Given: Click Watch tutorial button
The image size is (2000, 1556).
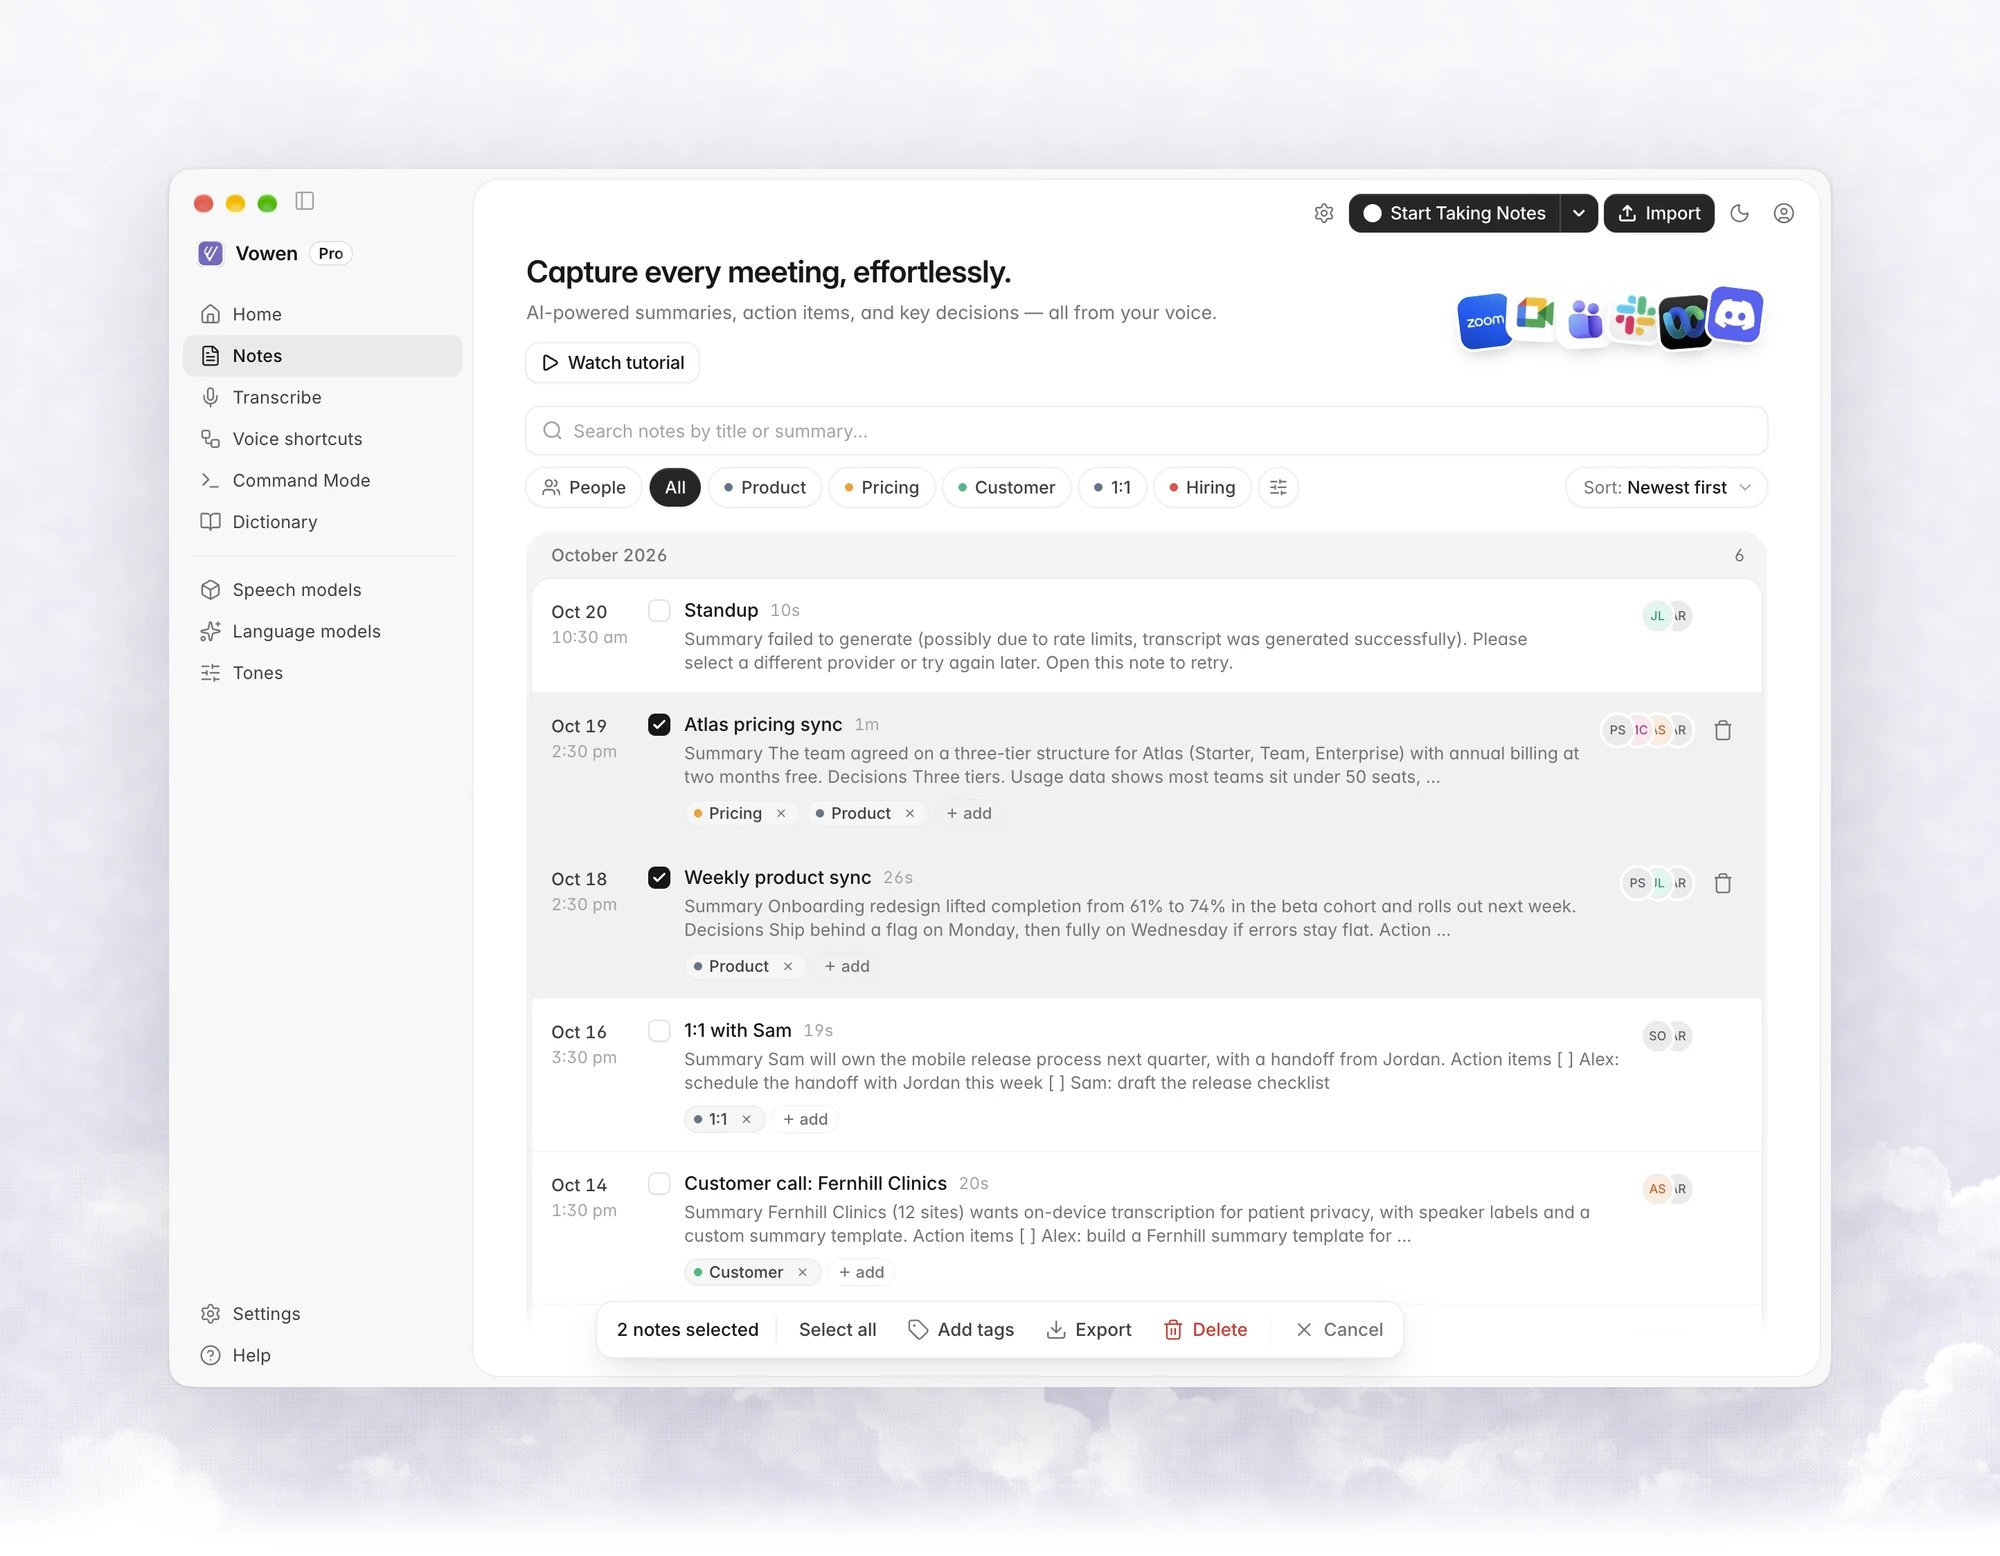Looking at the screenshot, I should click(613, 362).
